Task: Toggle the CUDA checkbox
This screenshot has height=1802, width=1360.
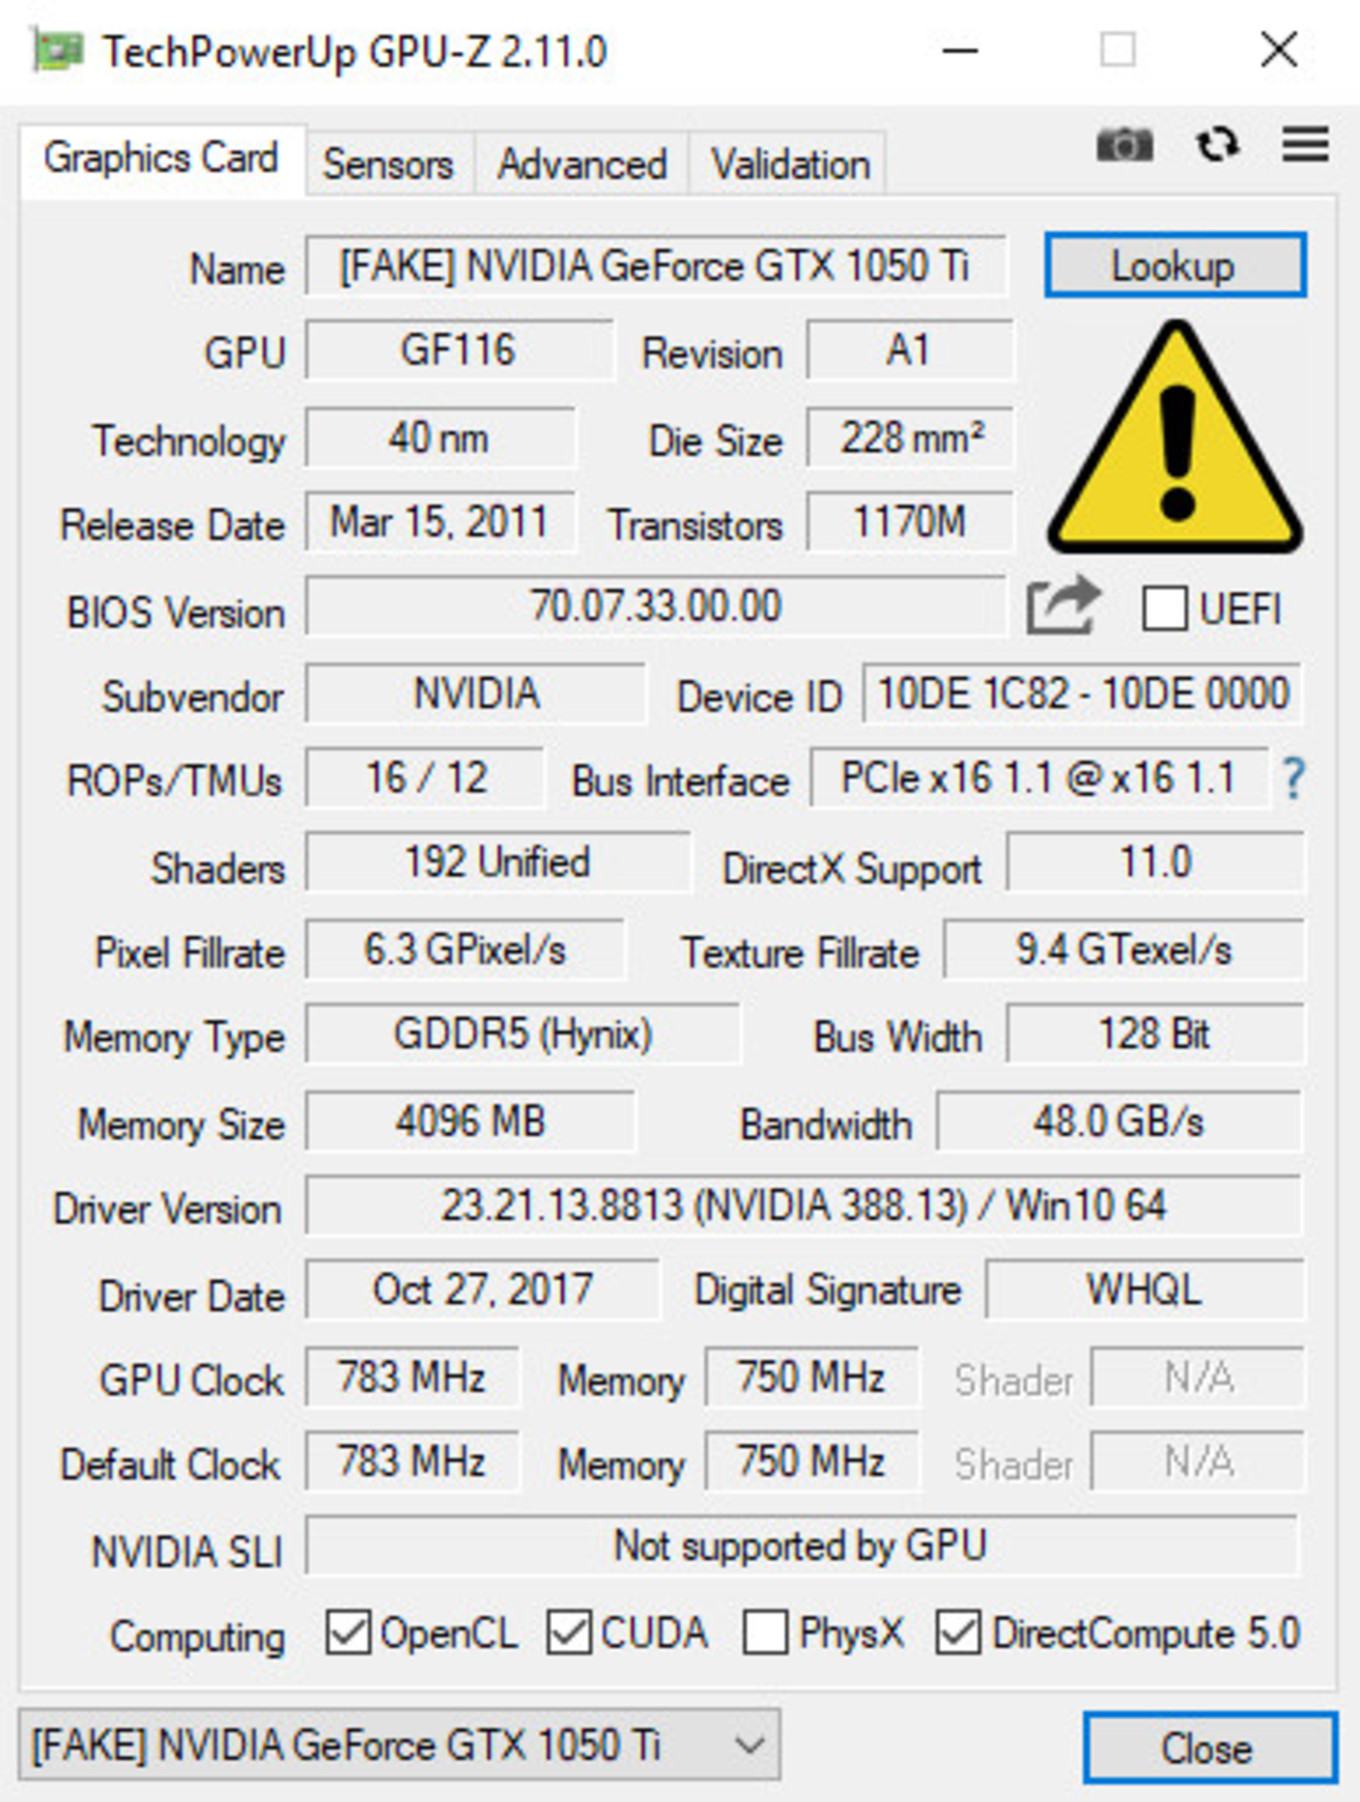Action: [x=569, y=1633]
